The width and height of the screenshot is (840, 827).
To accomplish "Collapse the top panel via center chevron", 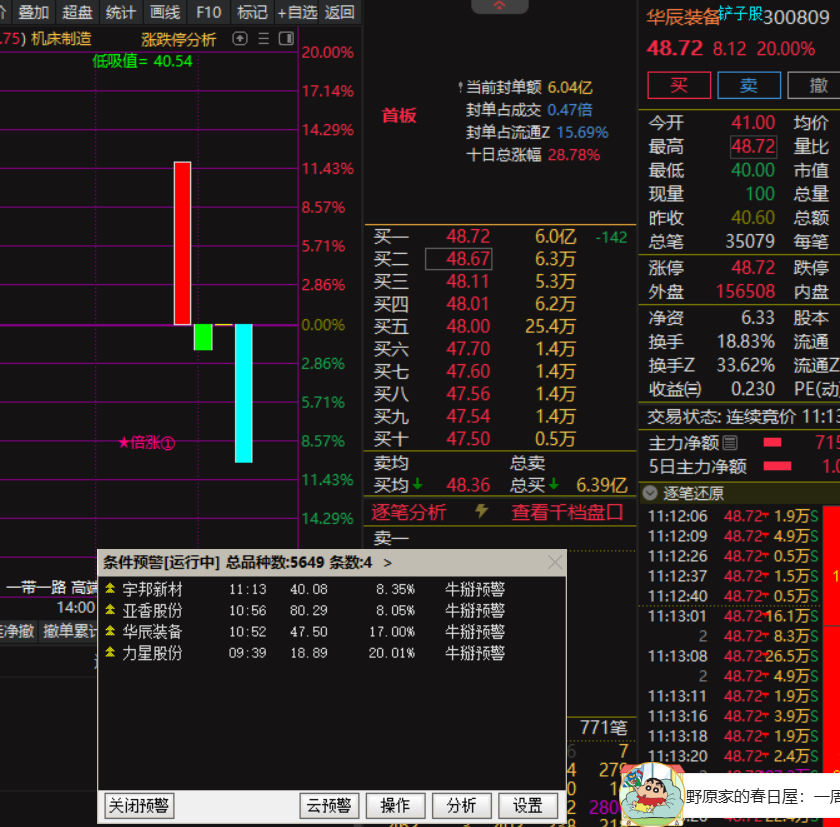I will [x=499, y=5].
